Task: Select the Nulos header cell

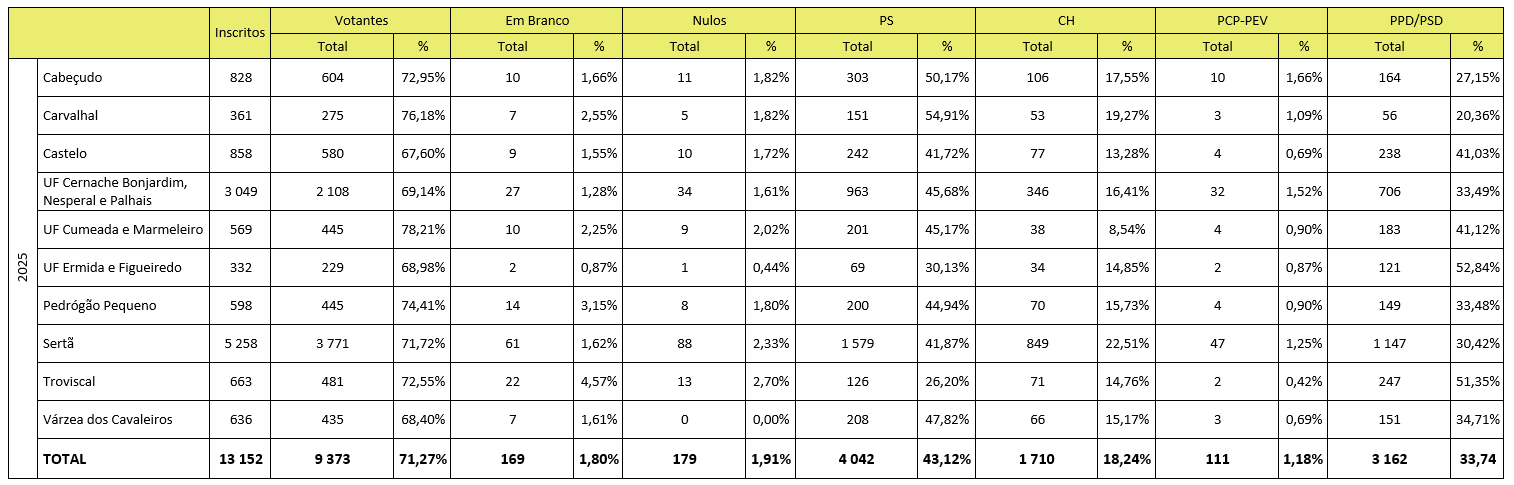Action: tap(708, 20)
